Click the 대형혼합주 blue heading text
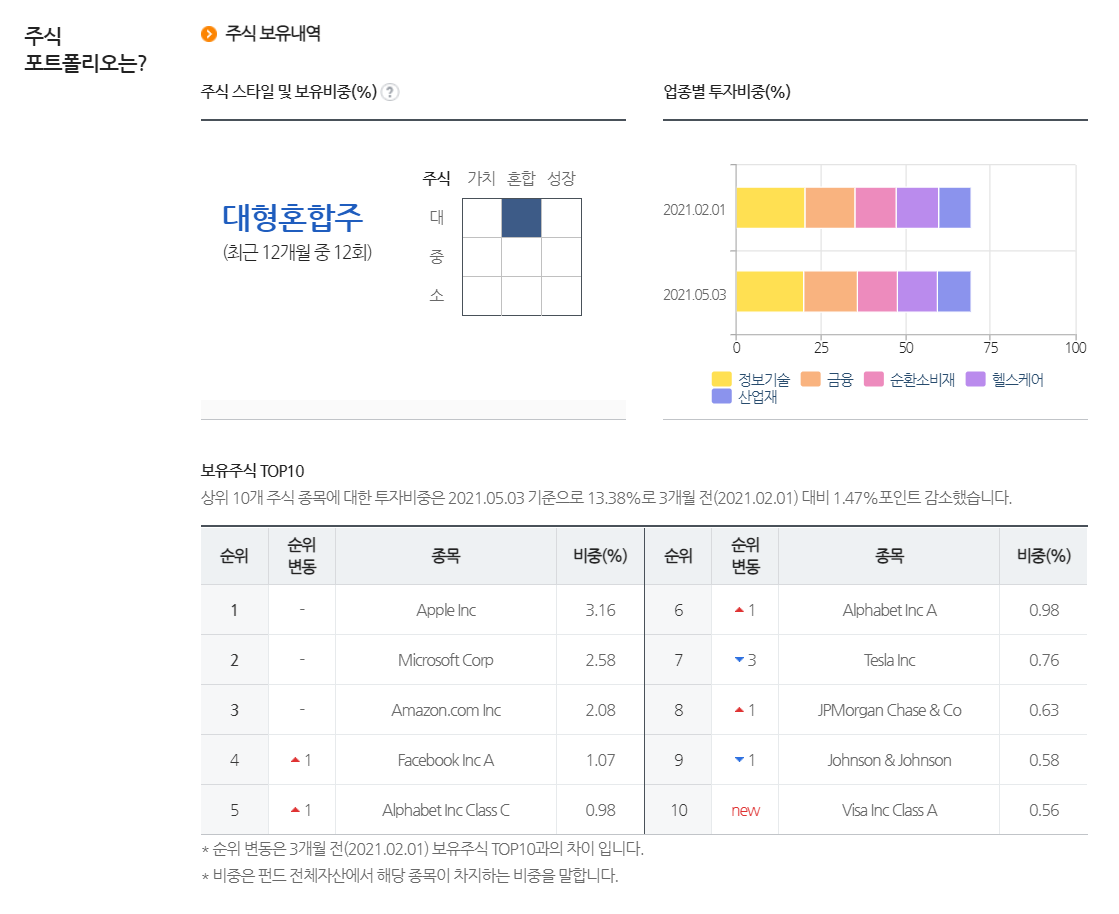The image size is (1119, 914). pyautogui.click(x=293, y=218)
